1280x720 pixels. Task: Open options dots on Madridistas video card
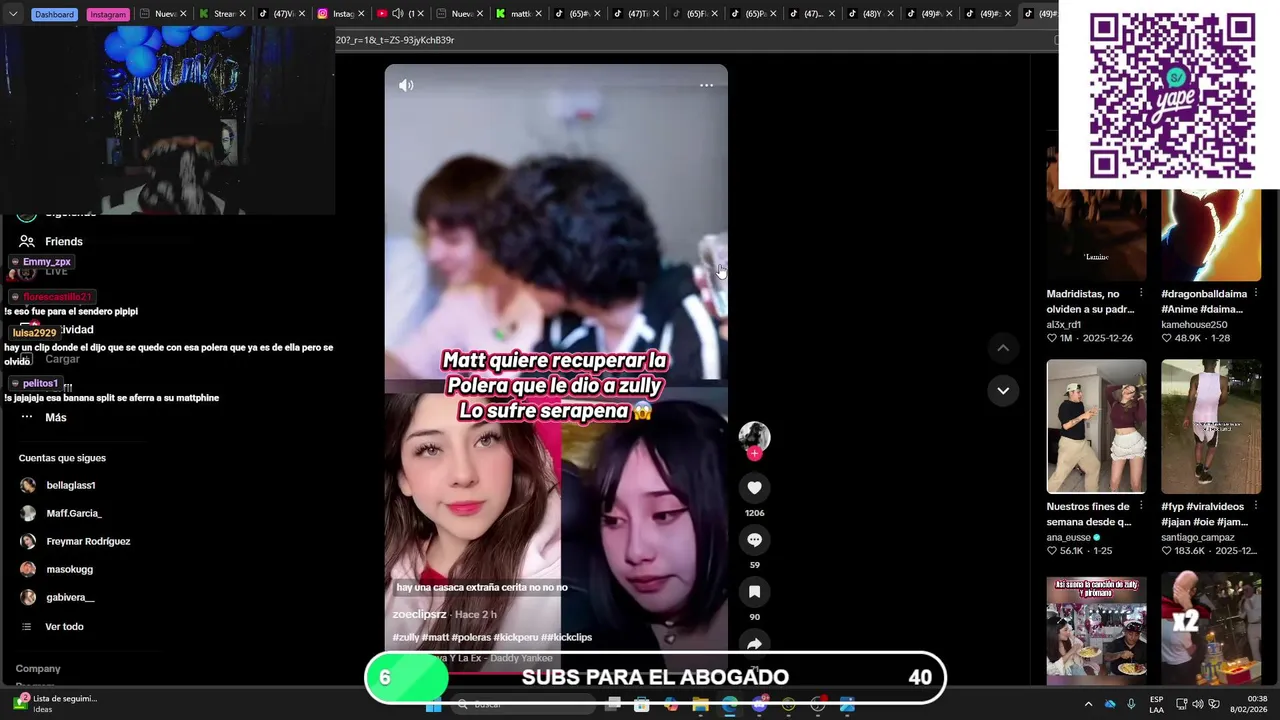(x=1141, y=294)
